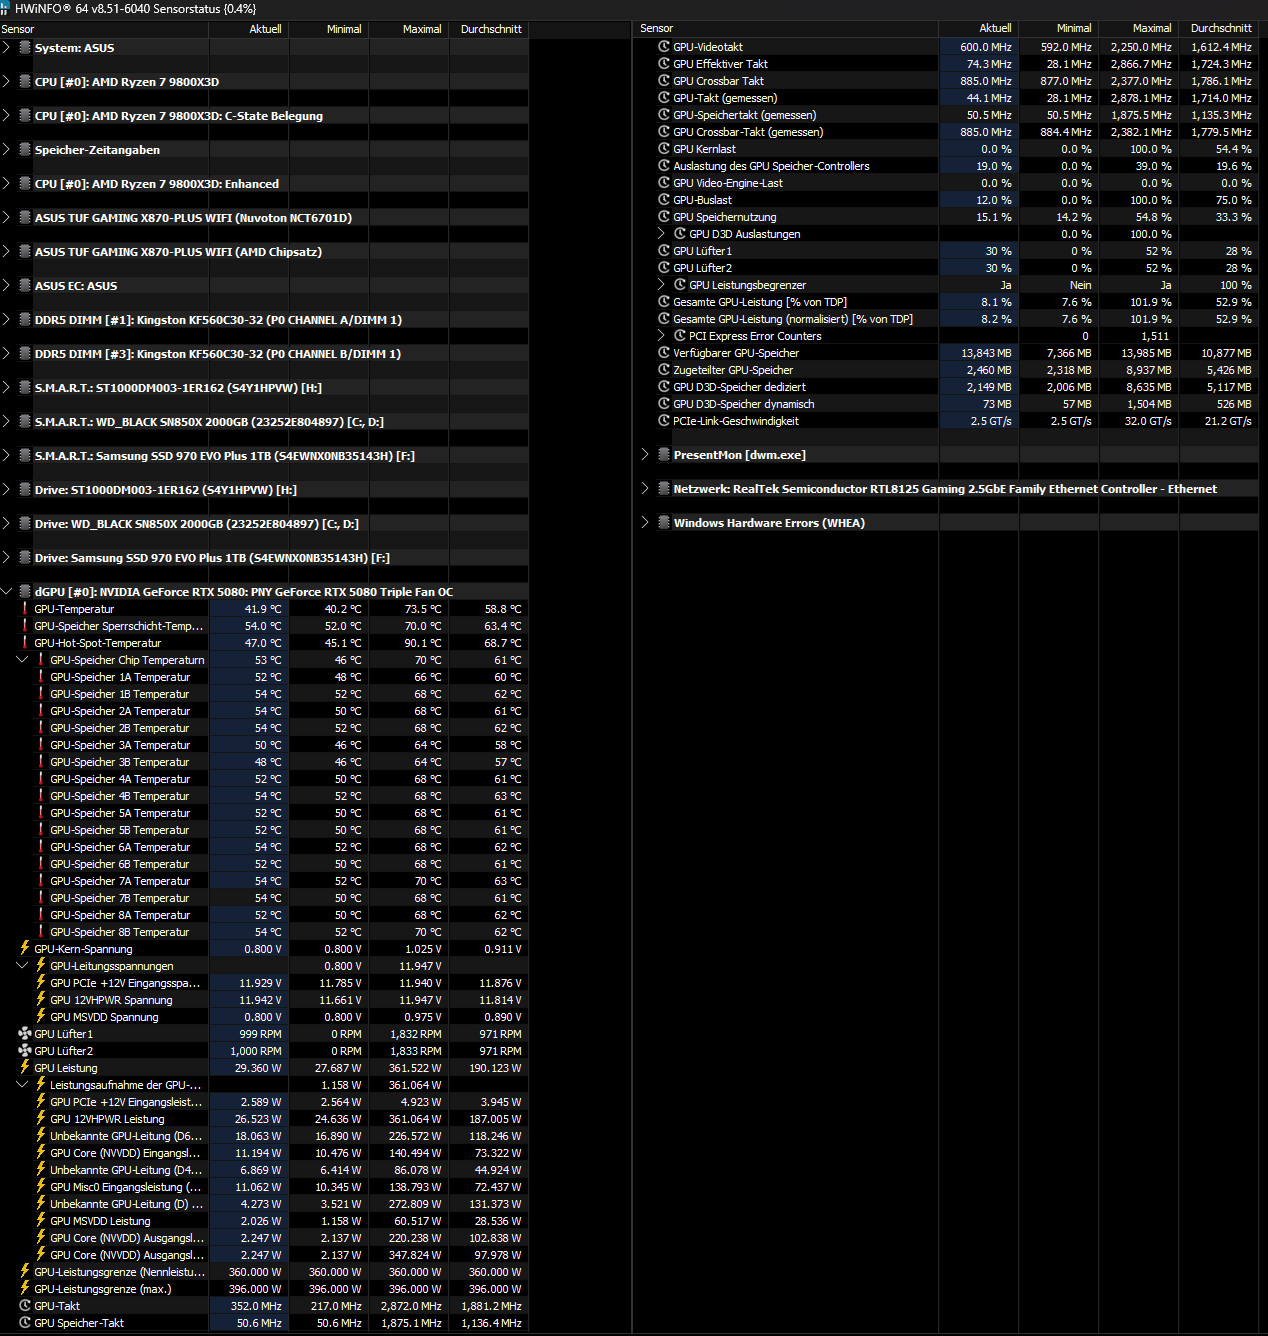This screenshot has width=1268, height=1336.
Task: Select the GPU PCIe +12V Eingangsspannung row
Action: coord(264,983)
